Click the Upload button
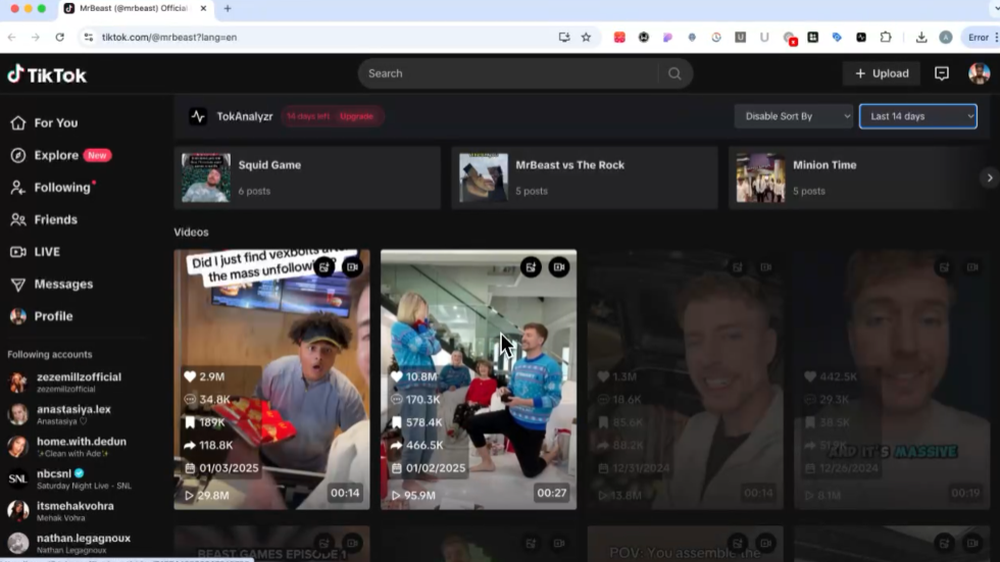 tap(881, 73)
